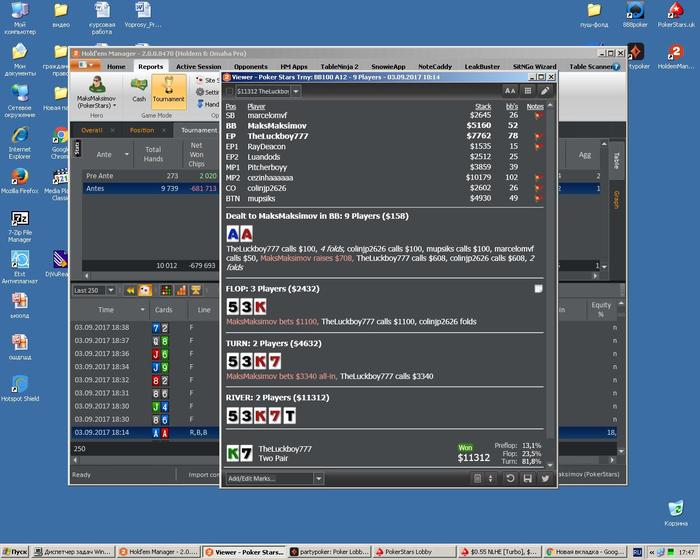Open the SitNGo Wizard tab

[x=534, y=67]
